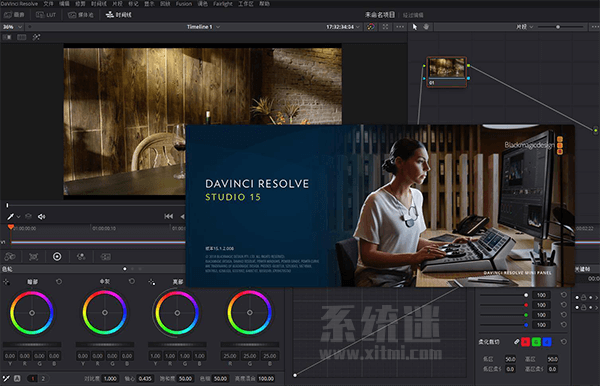The height and width of the screenshot is (386, 600).
Task: Toggle the highlight magic wand icon
Action: coord(36,37)
